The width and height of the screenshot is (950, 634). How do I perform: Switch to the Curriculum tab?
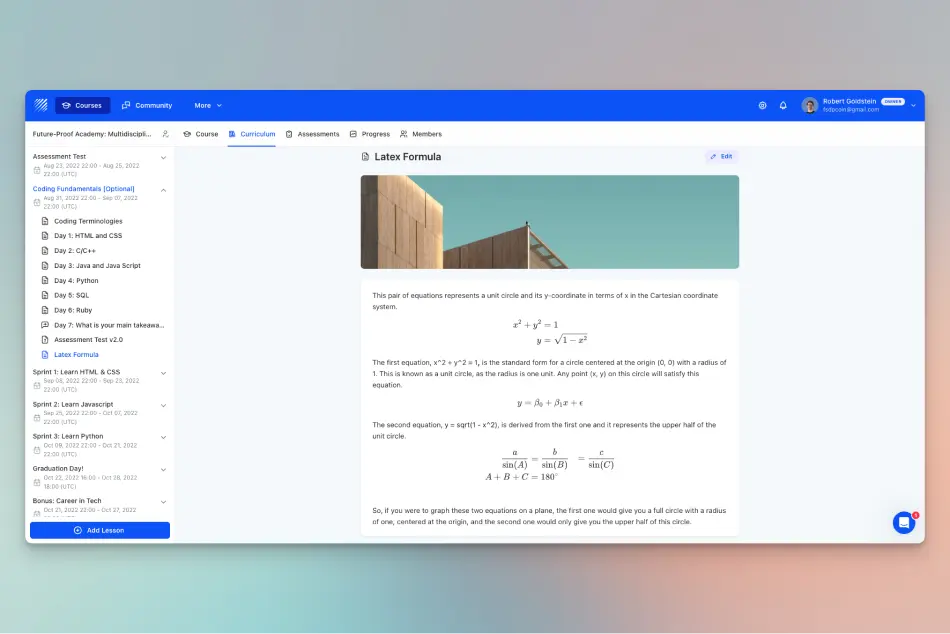[x=251, y=134]
